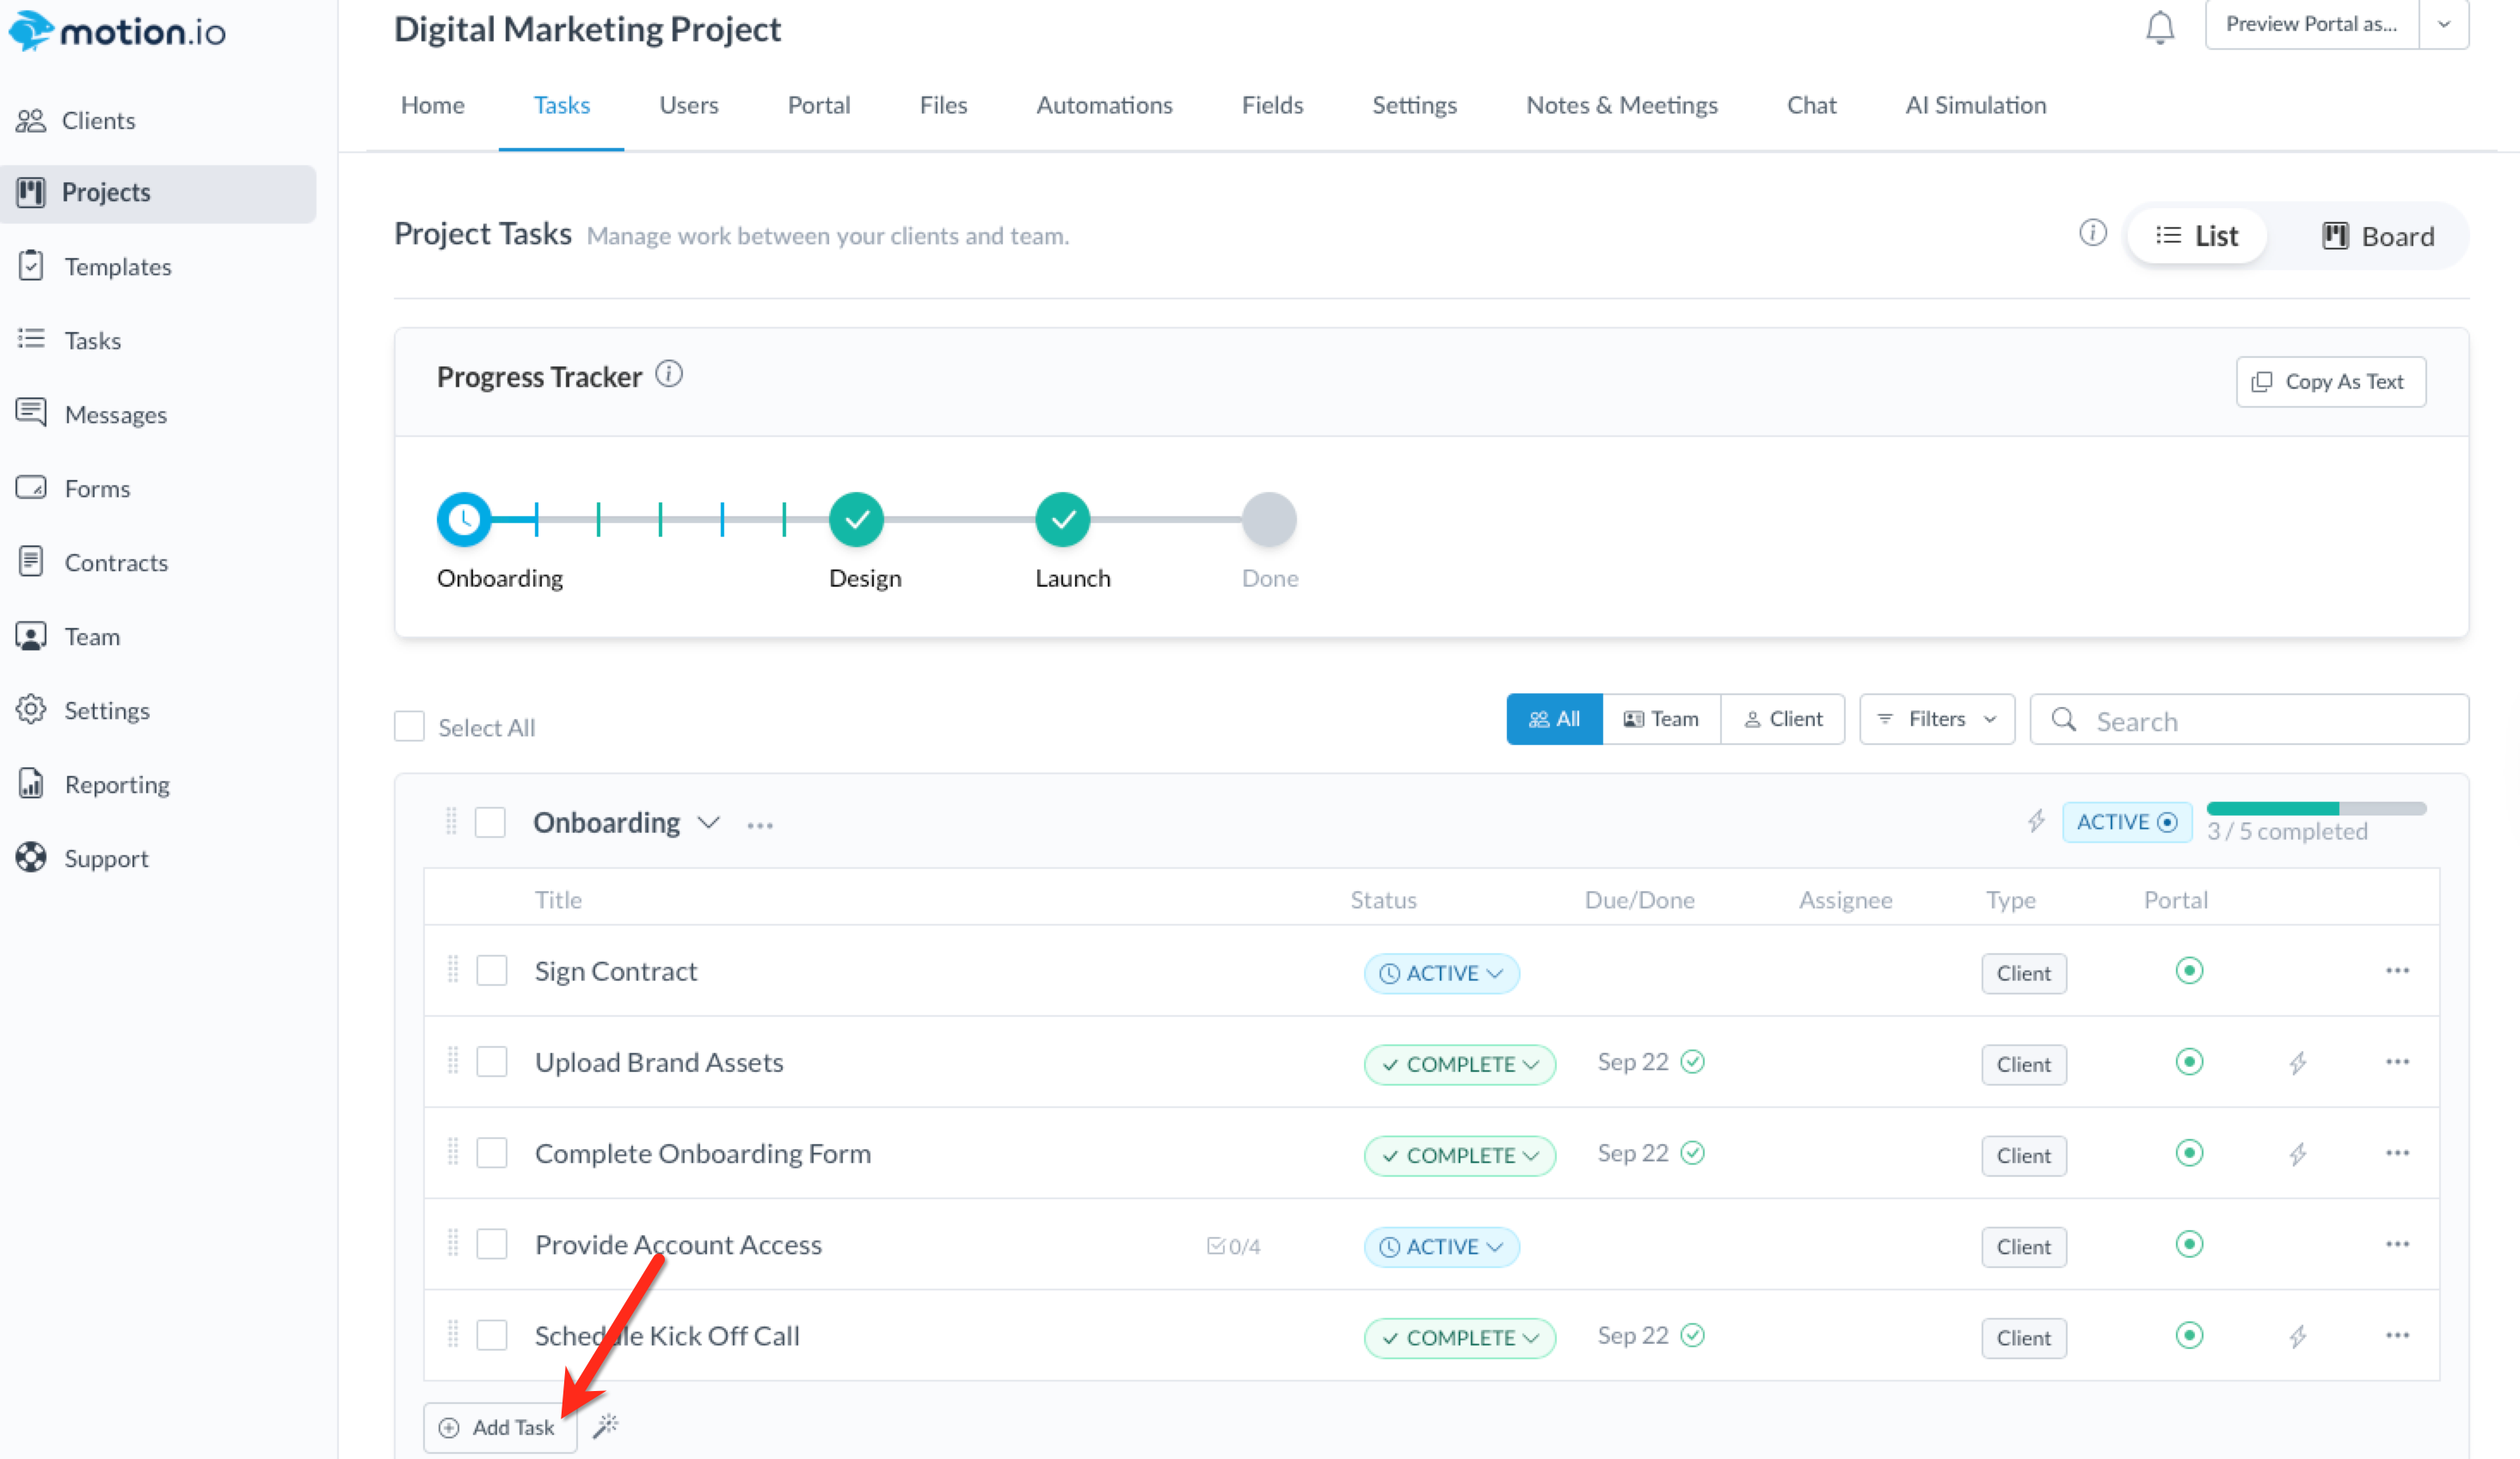Click the Design stage marker in progress tracker
Image resolution: width=2520 pixels, height=1459 pixels.
tap(857, 520)
